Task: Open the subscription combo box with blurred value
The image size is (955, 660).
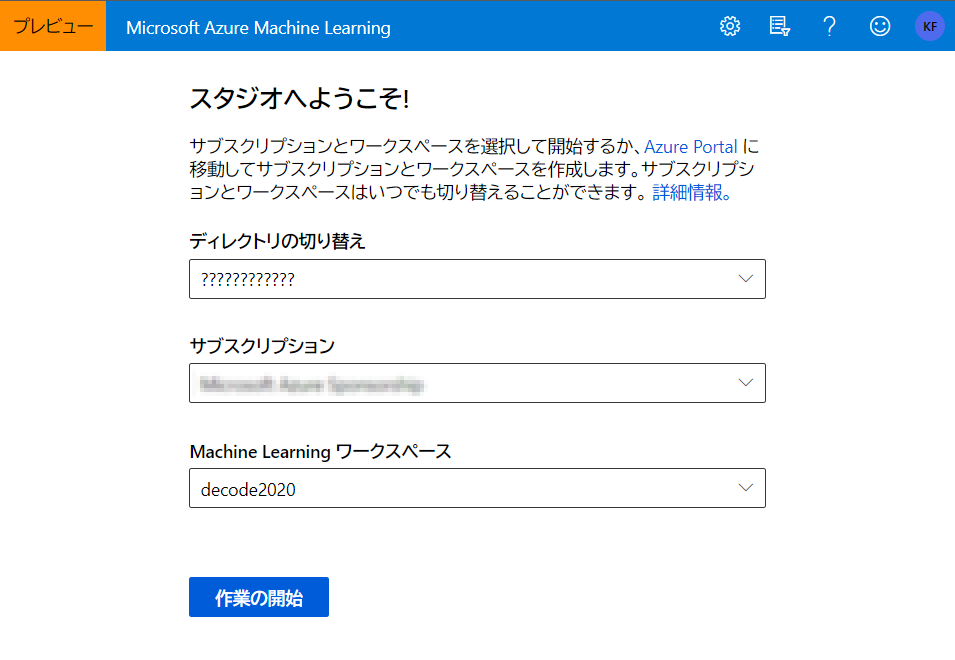Action: pyautogui.click(x=477, y=383)
